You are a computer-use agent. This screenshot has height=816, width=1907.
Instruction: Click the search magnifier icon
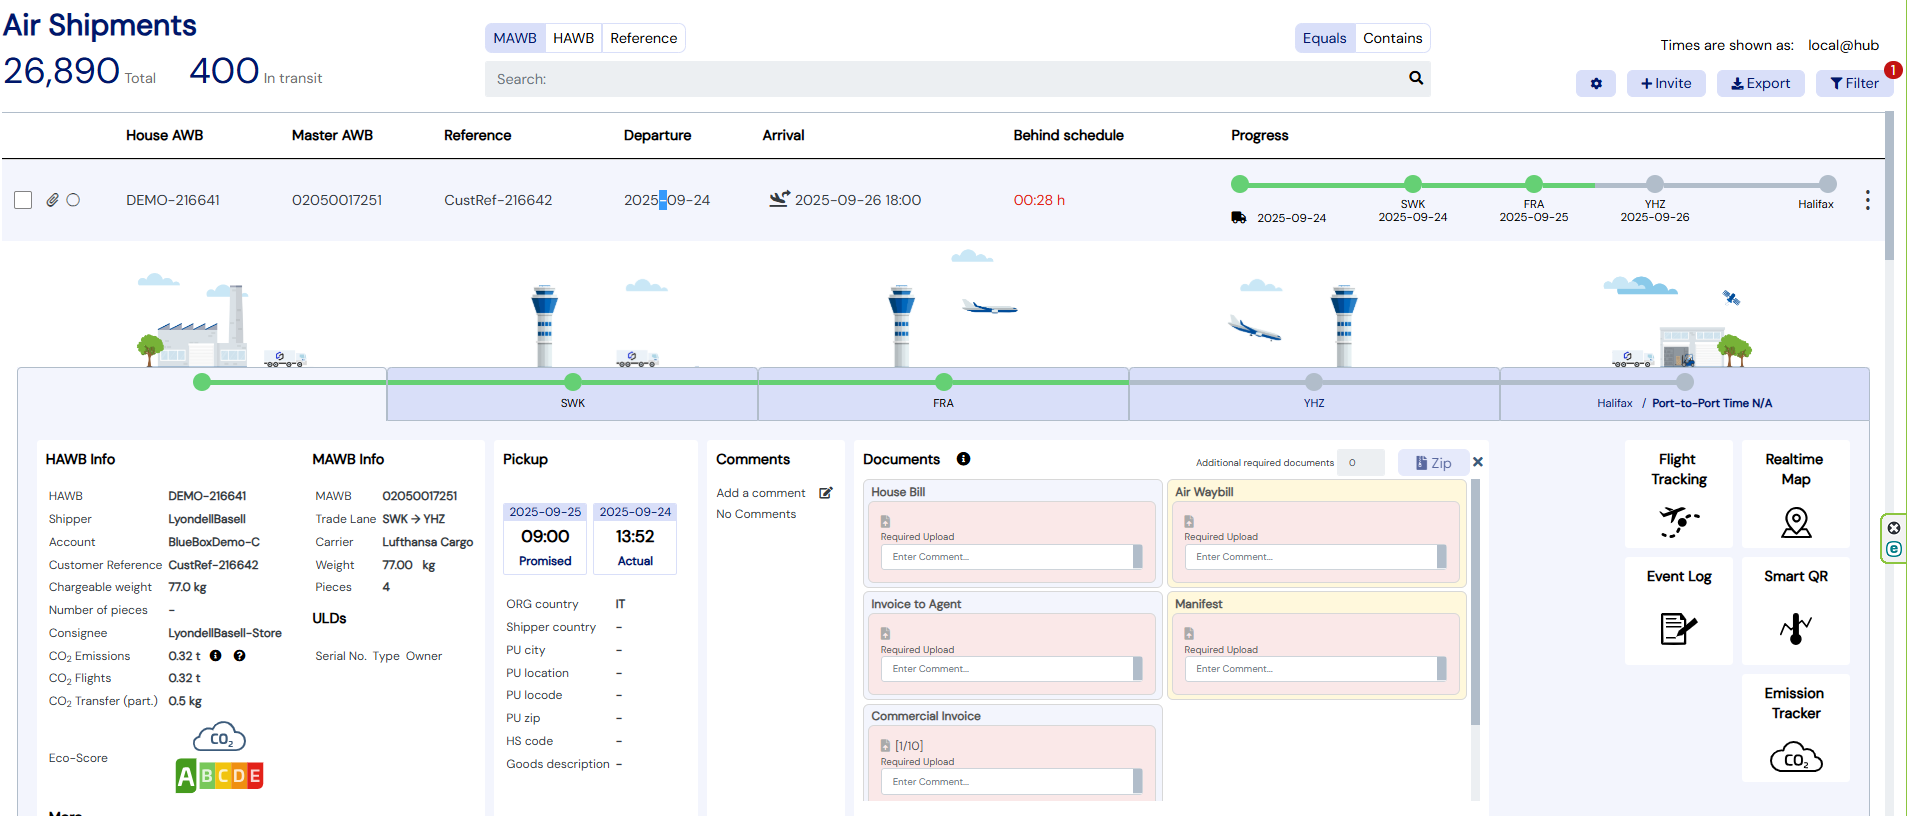pyautogui.click(x=1415, y=78)
